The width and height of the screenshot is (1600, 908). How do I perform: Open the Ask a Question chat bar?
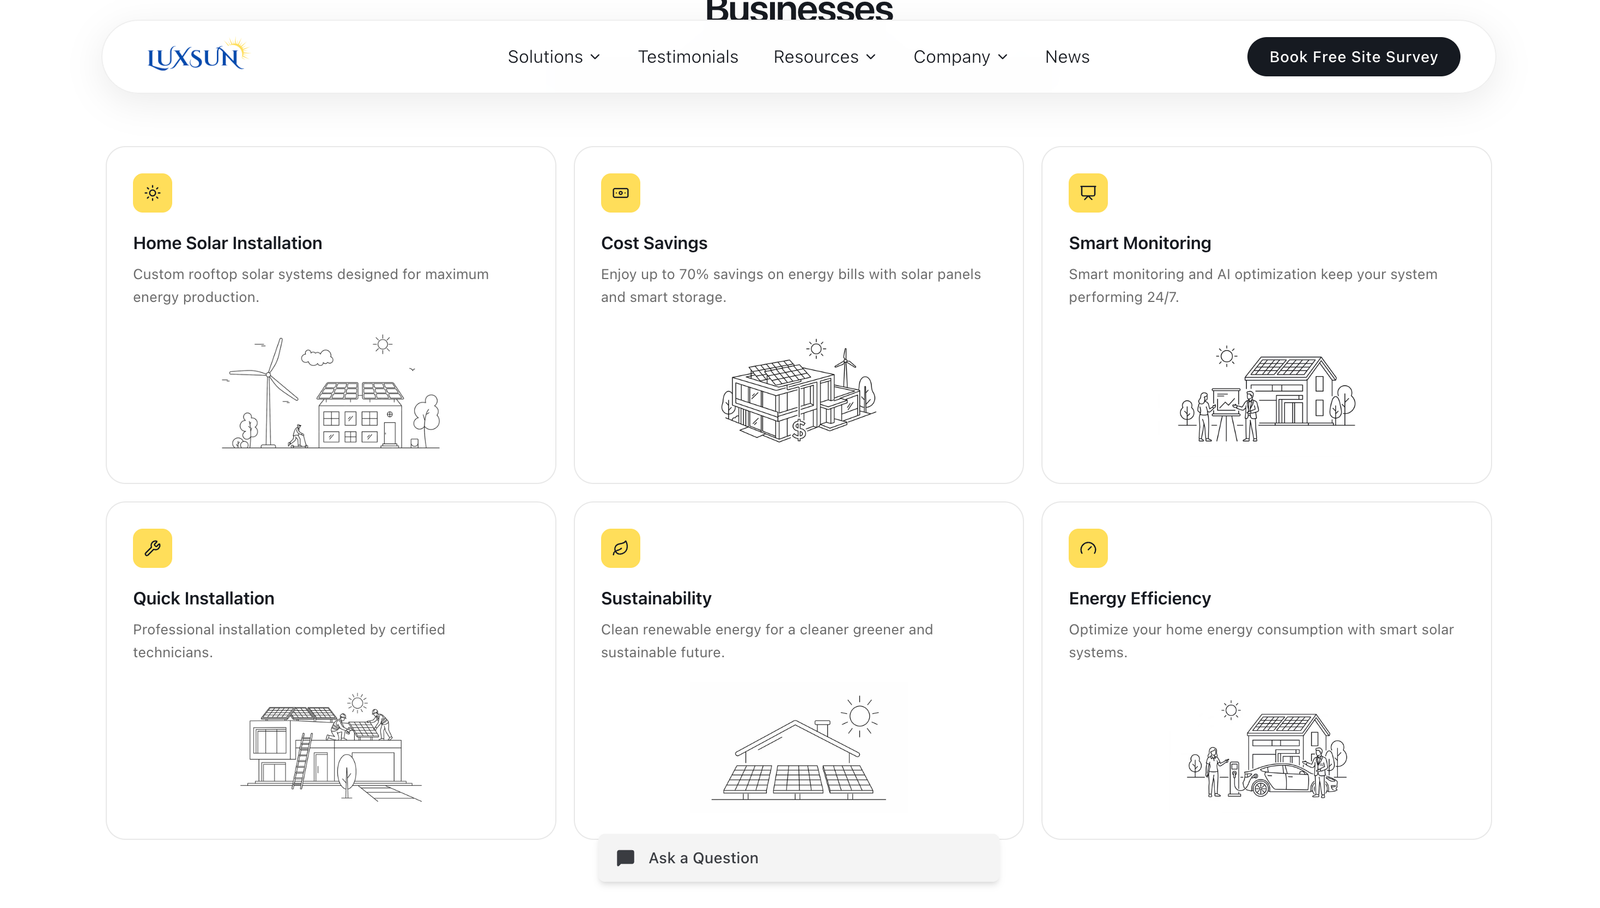tap(799, 858)
